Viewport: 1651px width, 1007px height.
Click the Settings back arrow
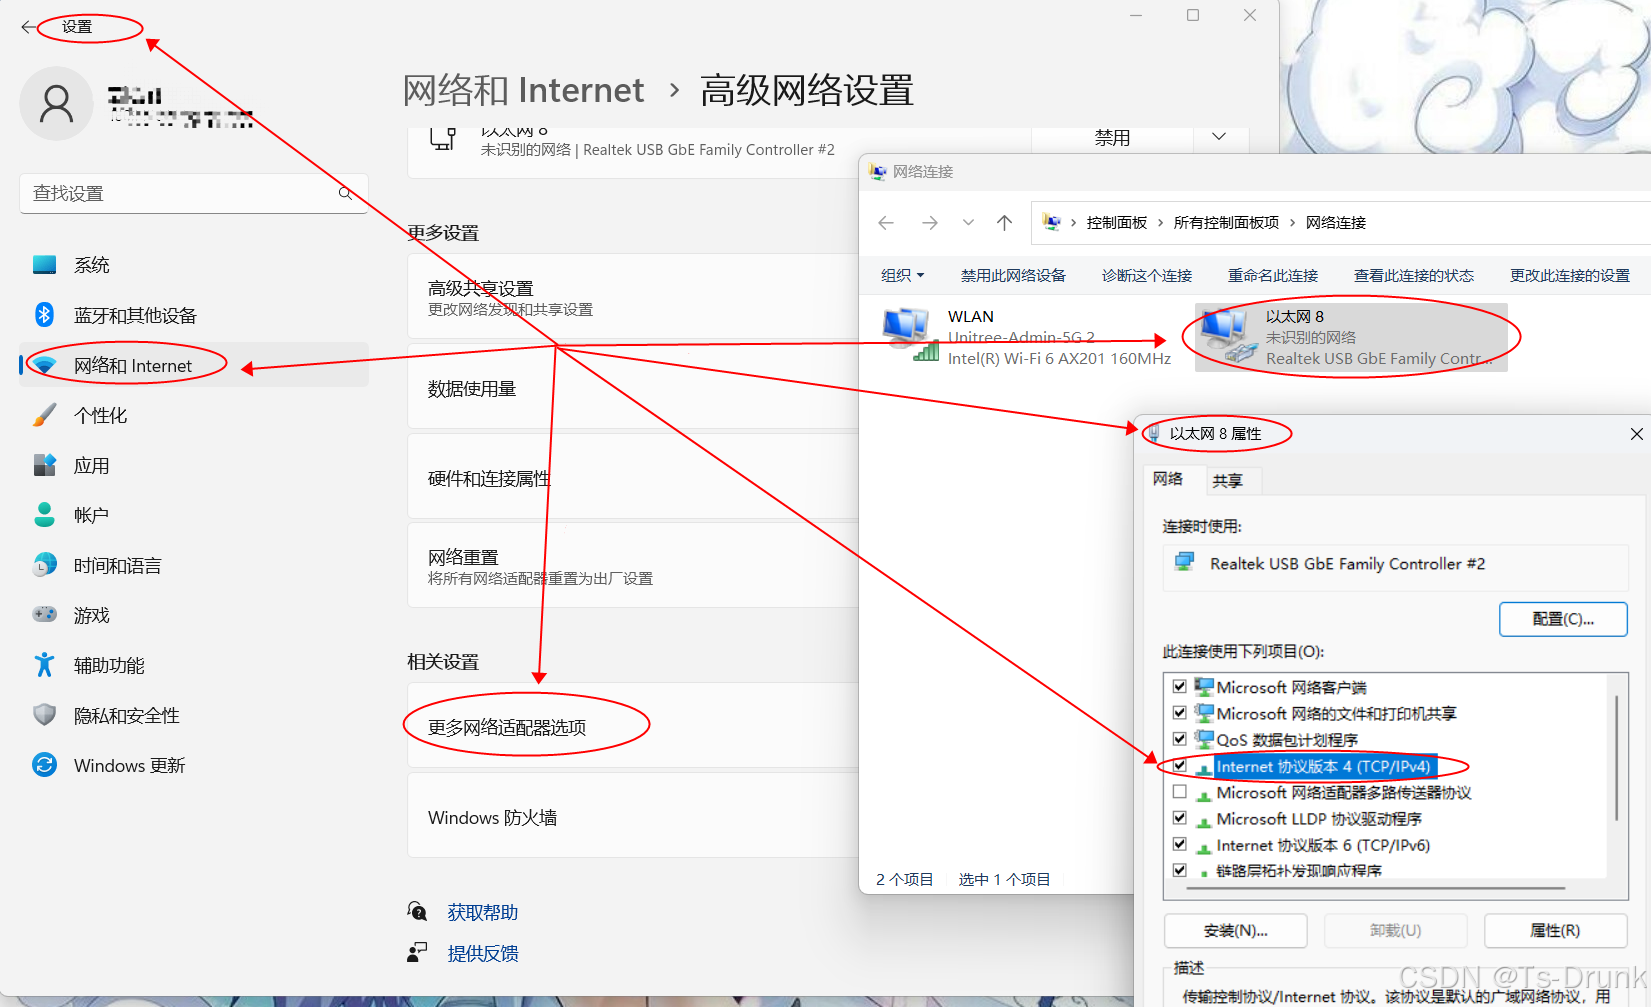[28, 27]
